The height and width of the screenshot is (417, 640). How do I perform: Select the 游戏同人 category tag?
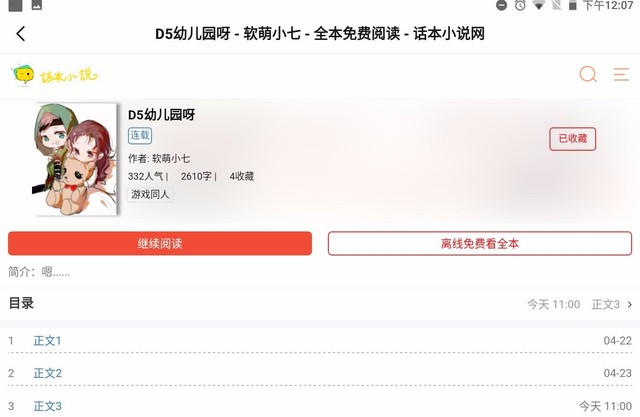(x=150, y=194)
